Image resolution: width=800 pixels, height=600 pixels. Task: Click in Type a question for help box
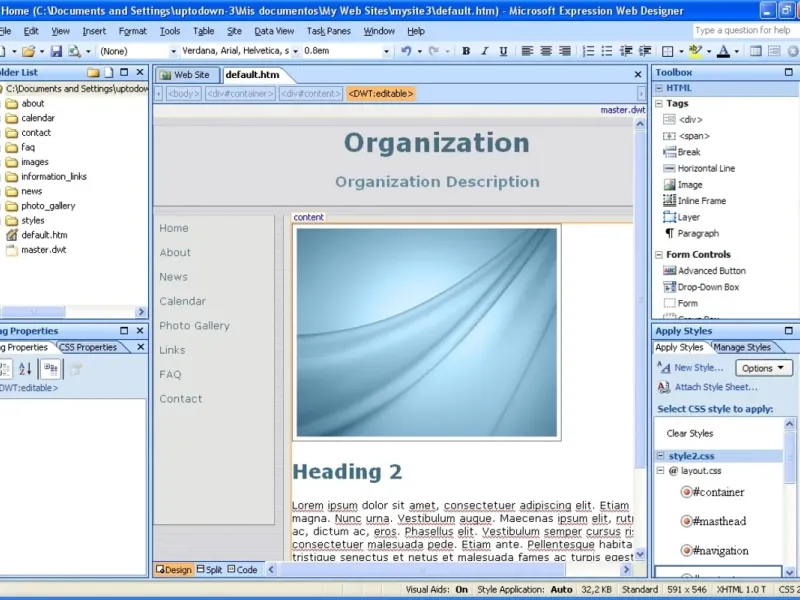(x=746, y=31)
